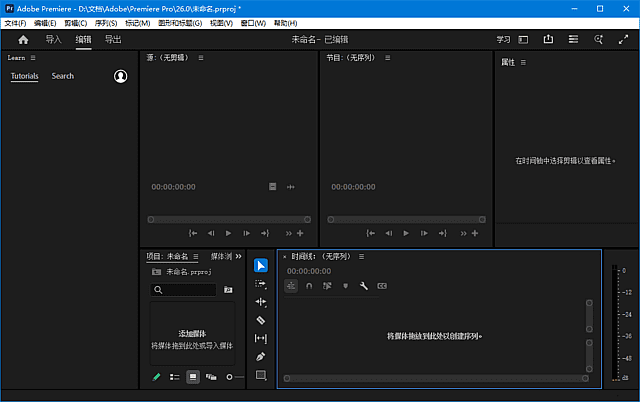Open the Source panel hamburger menu
The image size is (640, 402).
pos(201,58)
